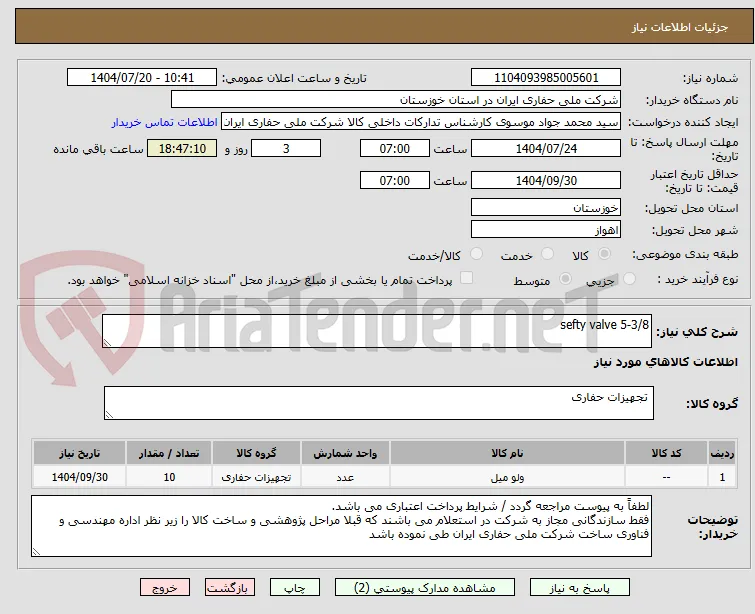
Task: Click the resize handle of buyer notes box
Action: 36,552
